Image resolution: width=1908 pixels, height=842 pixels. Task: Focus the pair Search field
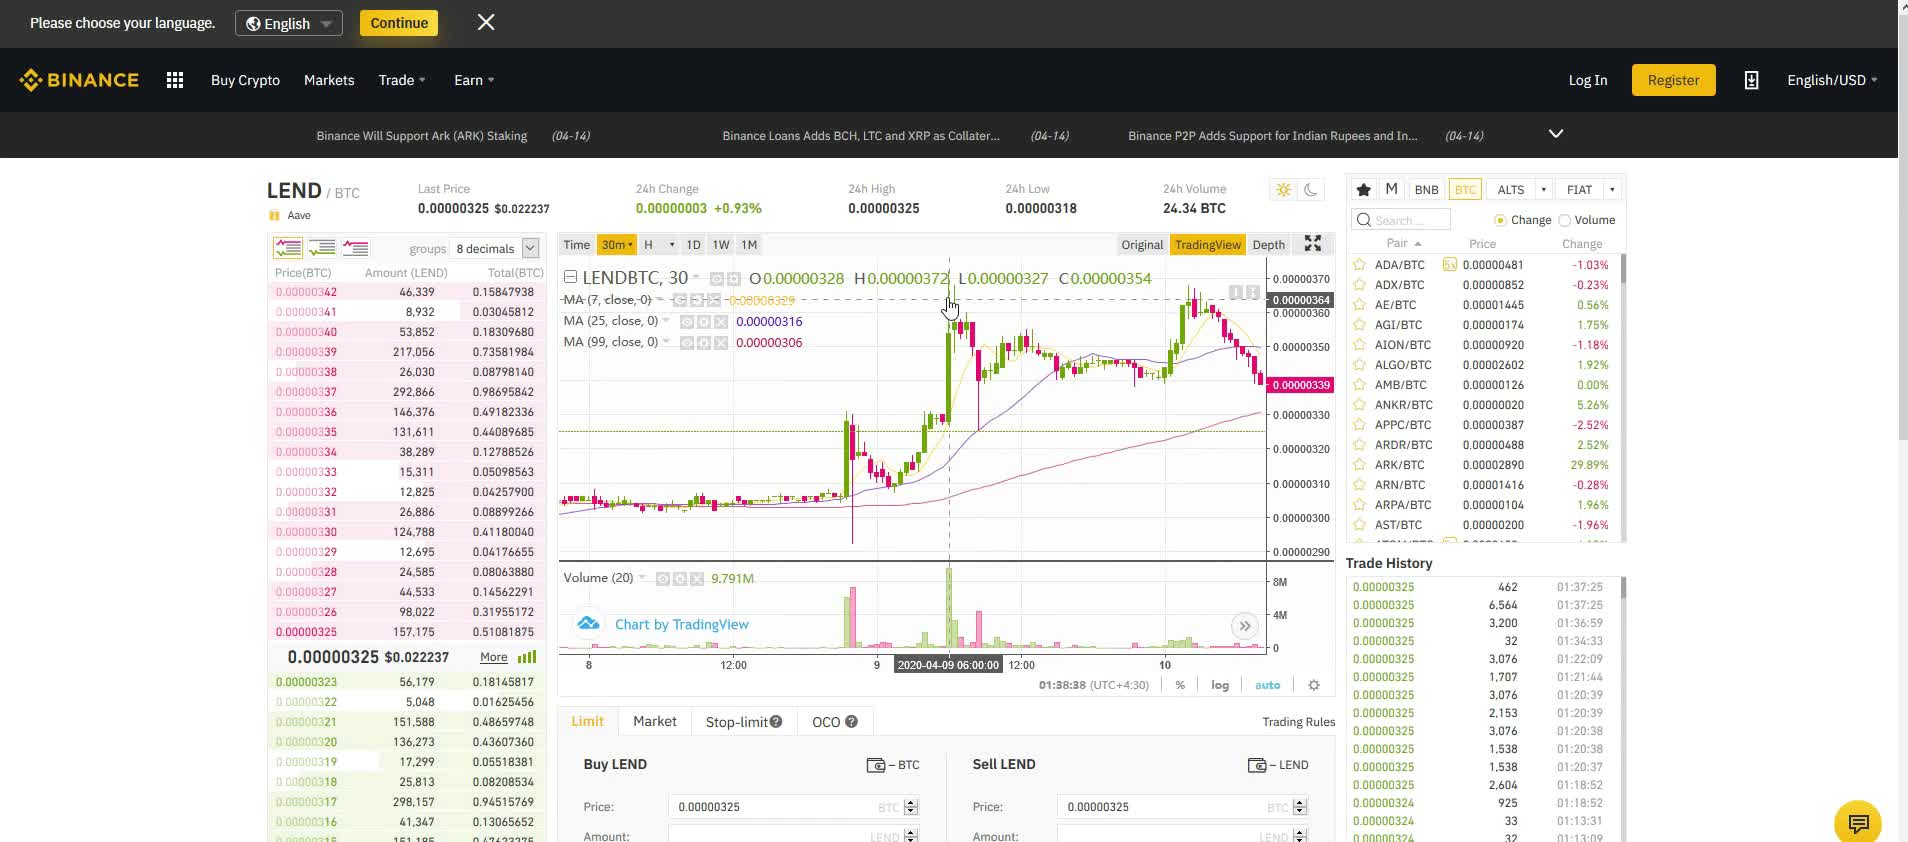(x=1400, y=220)
